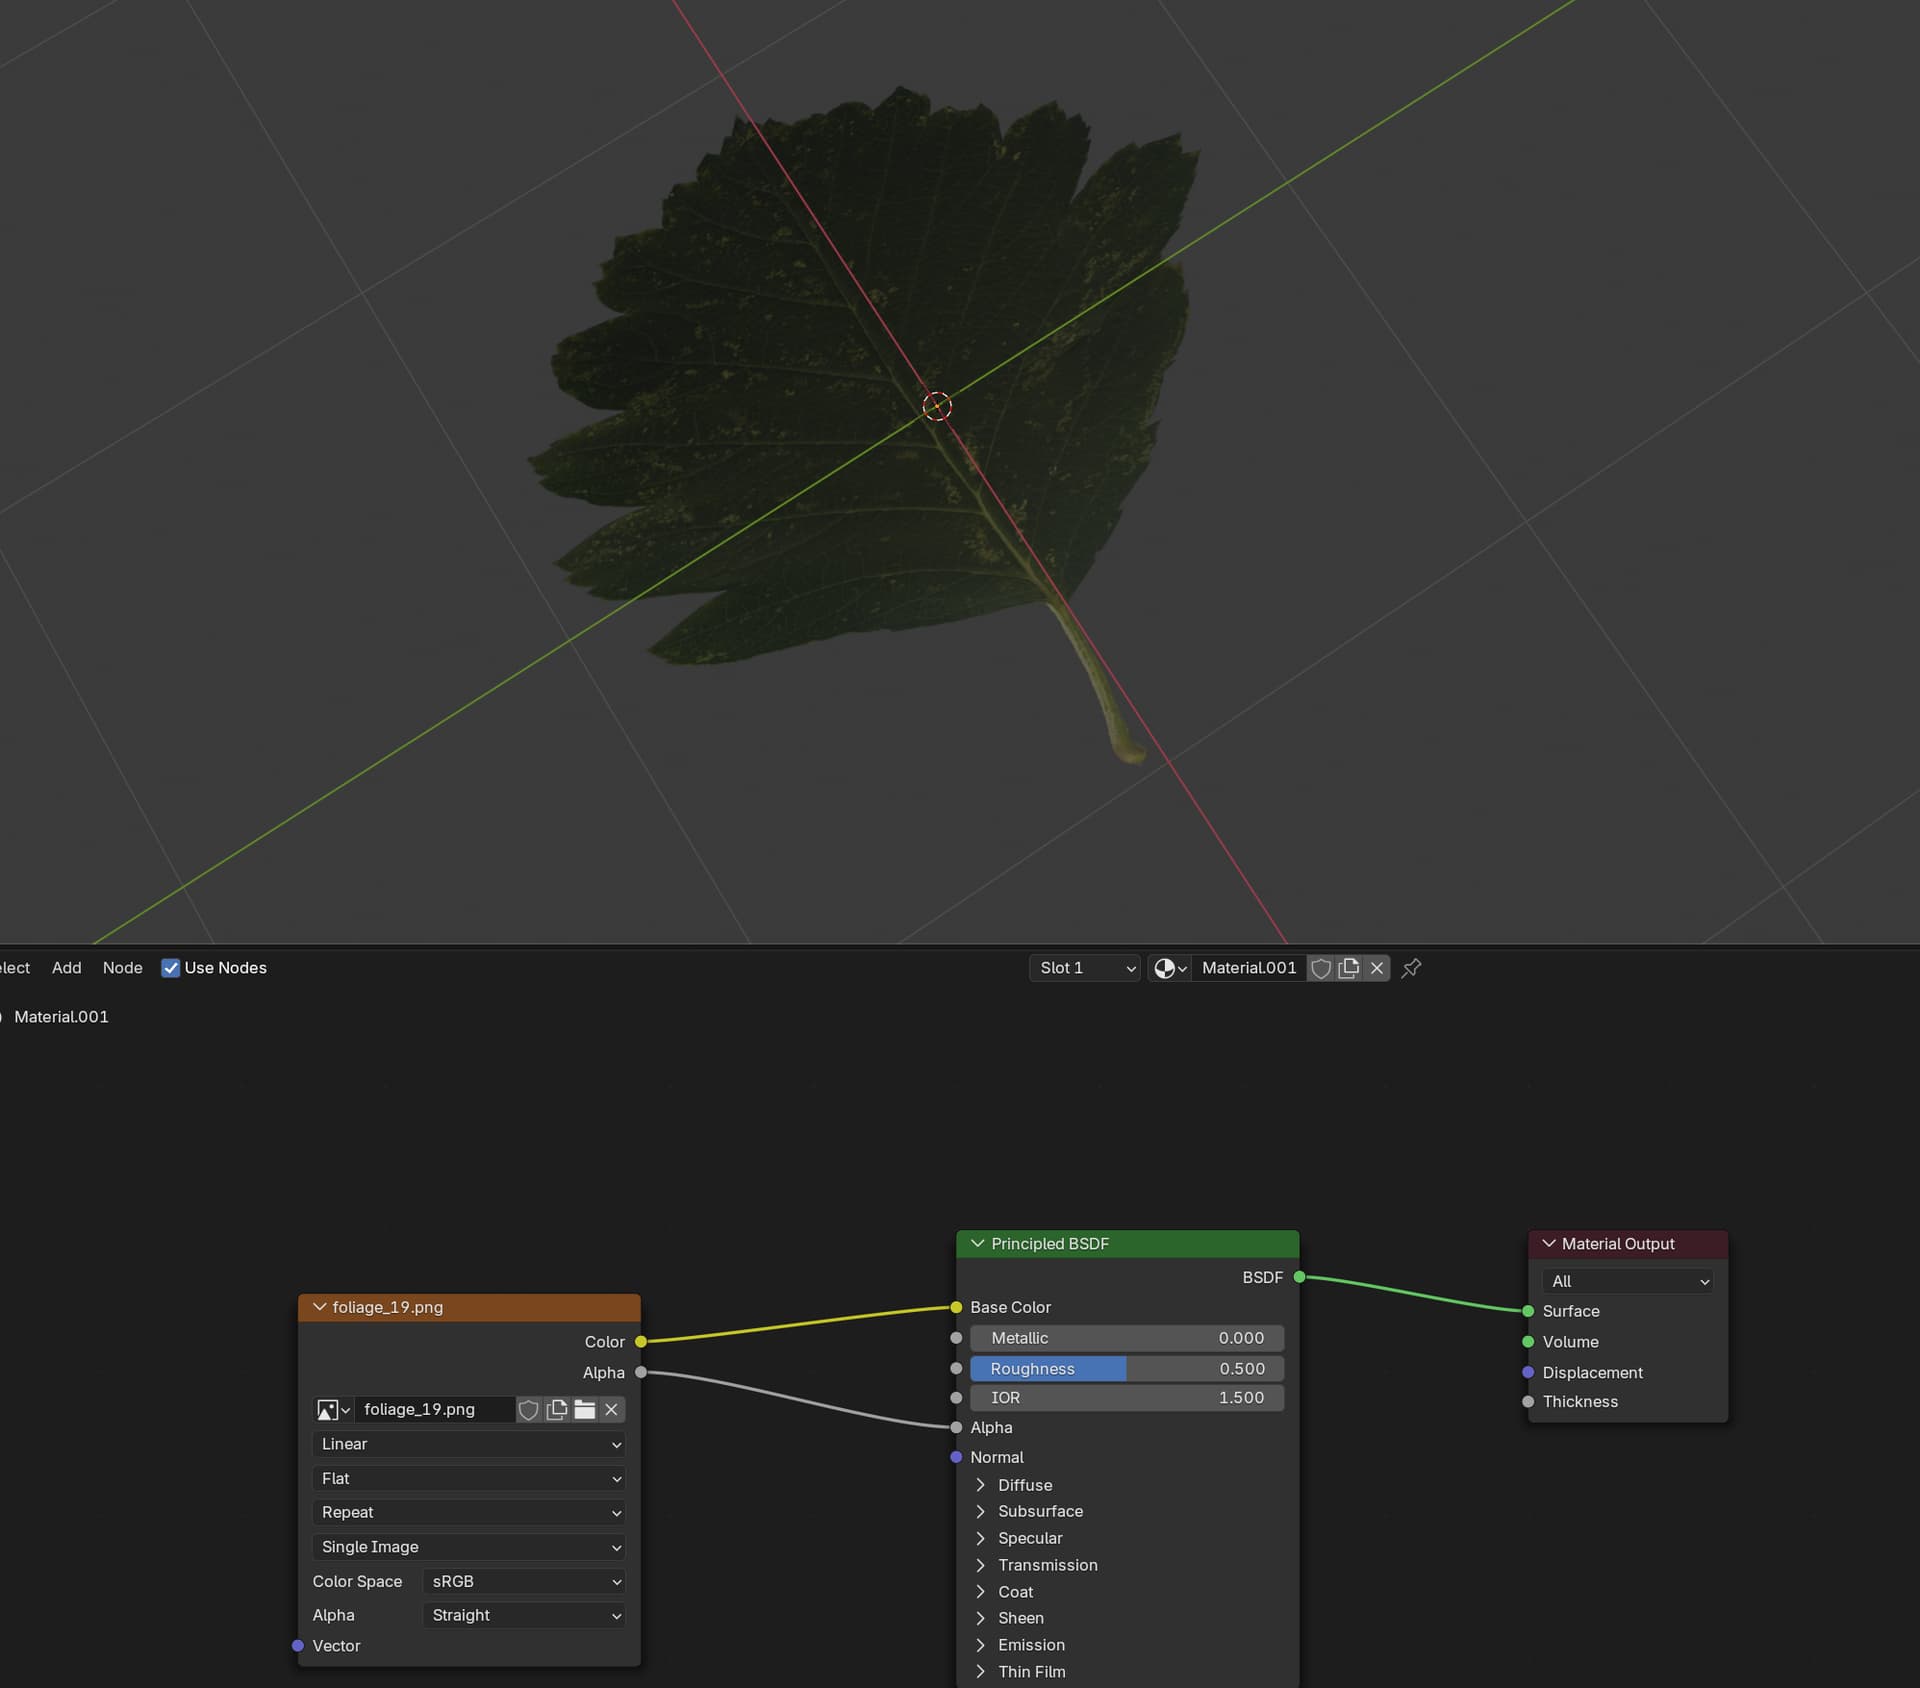Click folder icon to open image file
Image resolution: width=1920 pixels, height=1688 pixels.
point(584,1409)
